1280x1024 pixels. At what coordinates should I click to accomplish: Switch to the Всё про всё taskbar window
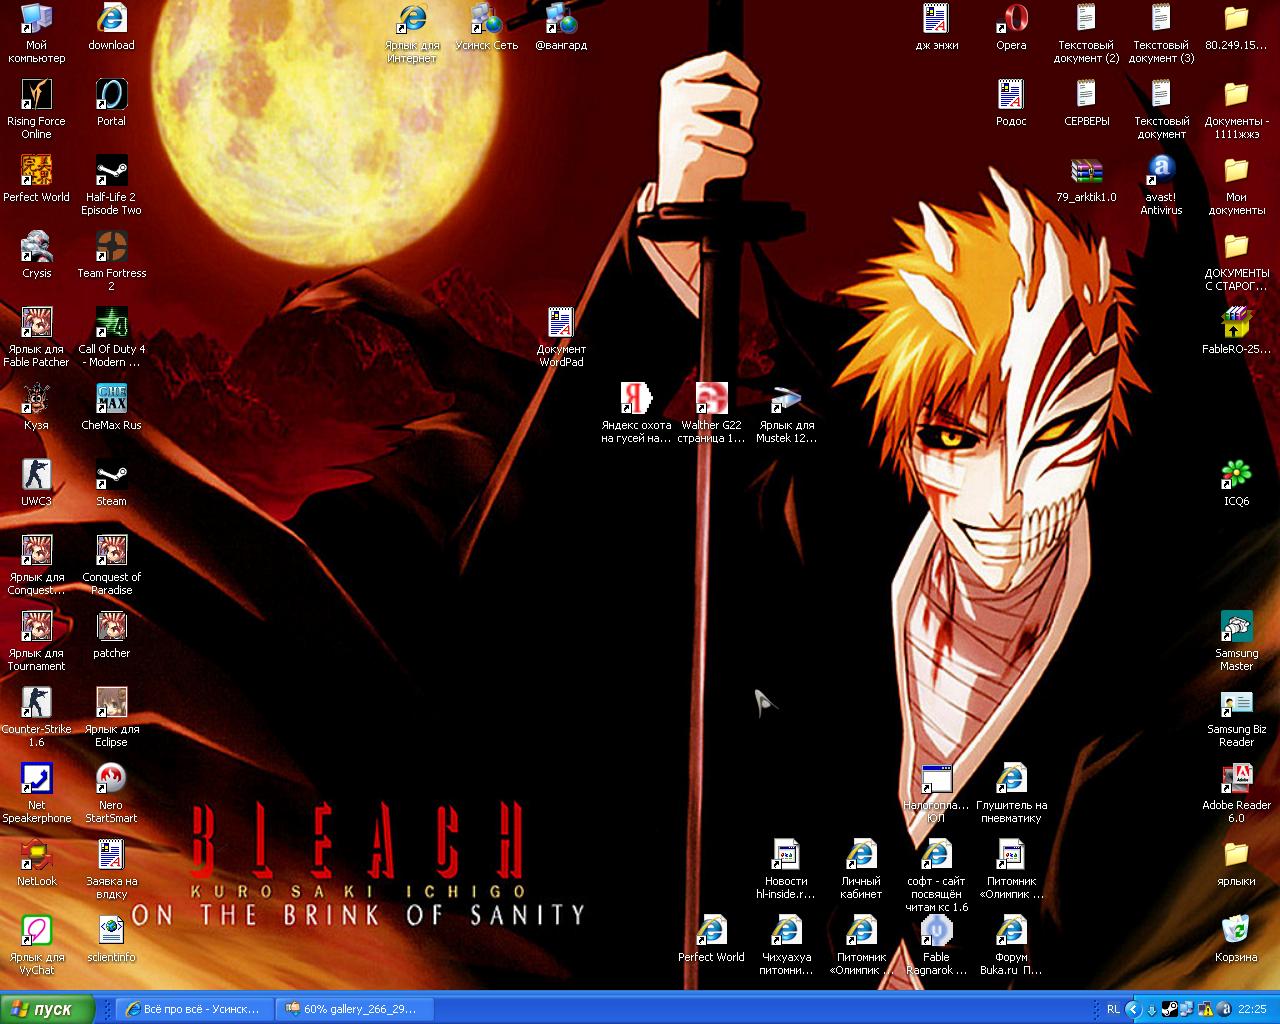(192, 1009)
